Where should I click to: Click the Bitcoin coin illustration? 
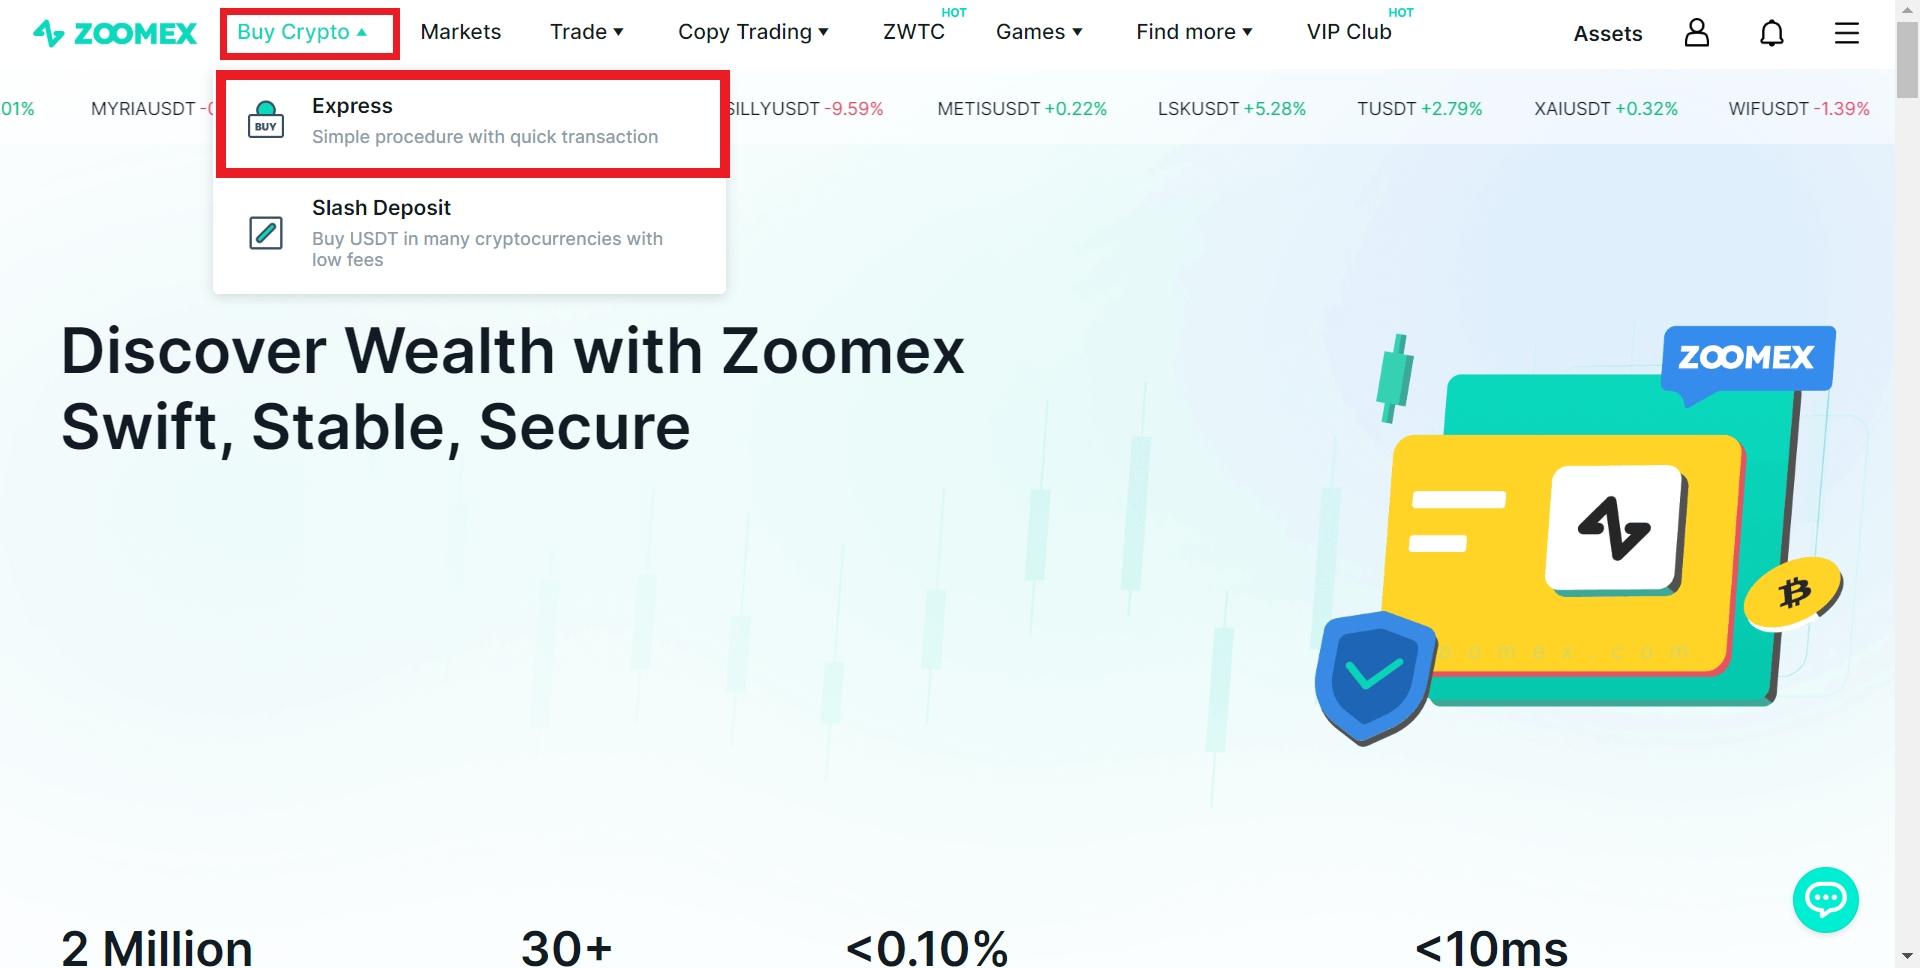[1793, 593]
